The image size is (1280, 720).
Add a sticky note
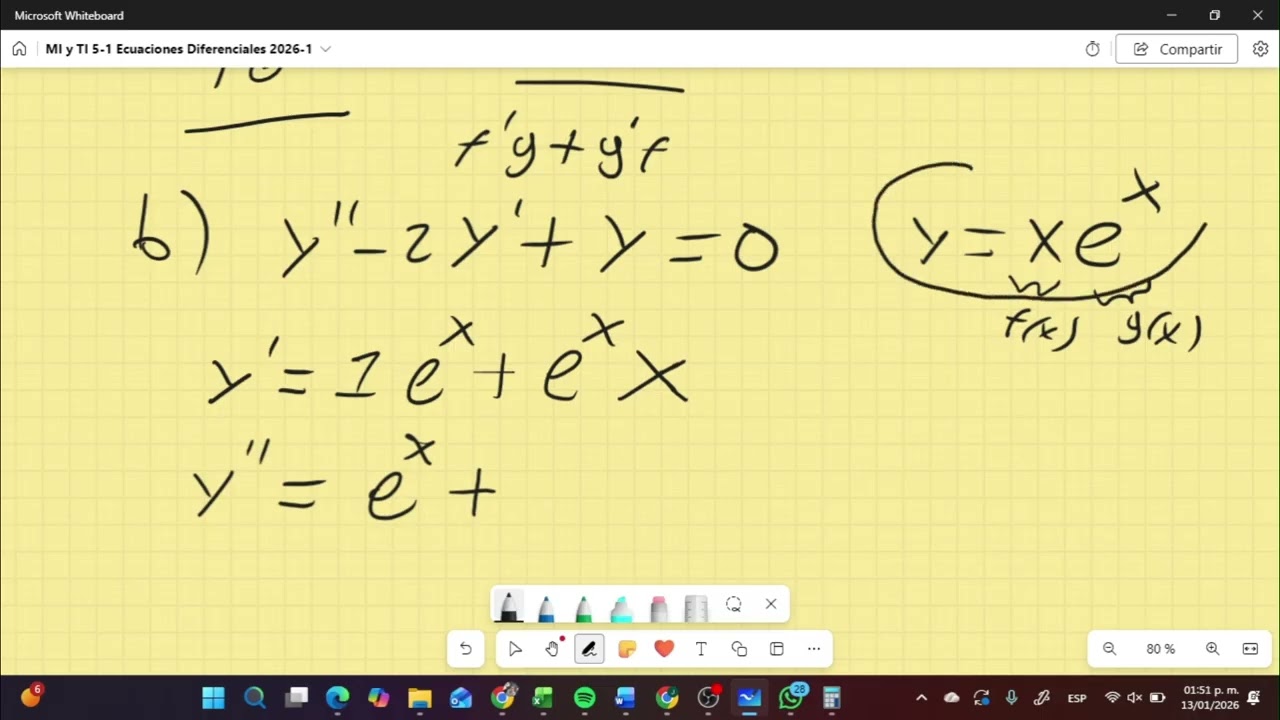627,649
